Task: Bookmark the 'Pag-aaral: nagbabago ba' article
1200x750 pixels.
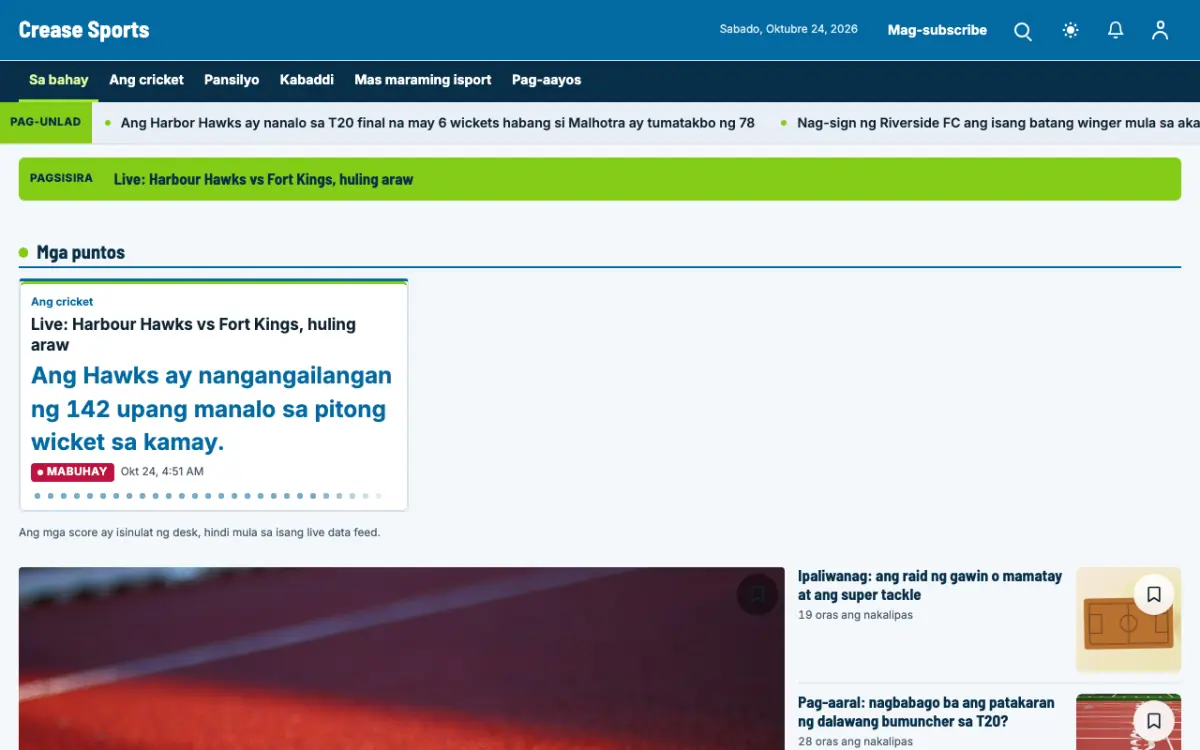Action: pyautogui.click(x=1153, y=720)
